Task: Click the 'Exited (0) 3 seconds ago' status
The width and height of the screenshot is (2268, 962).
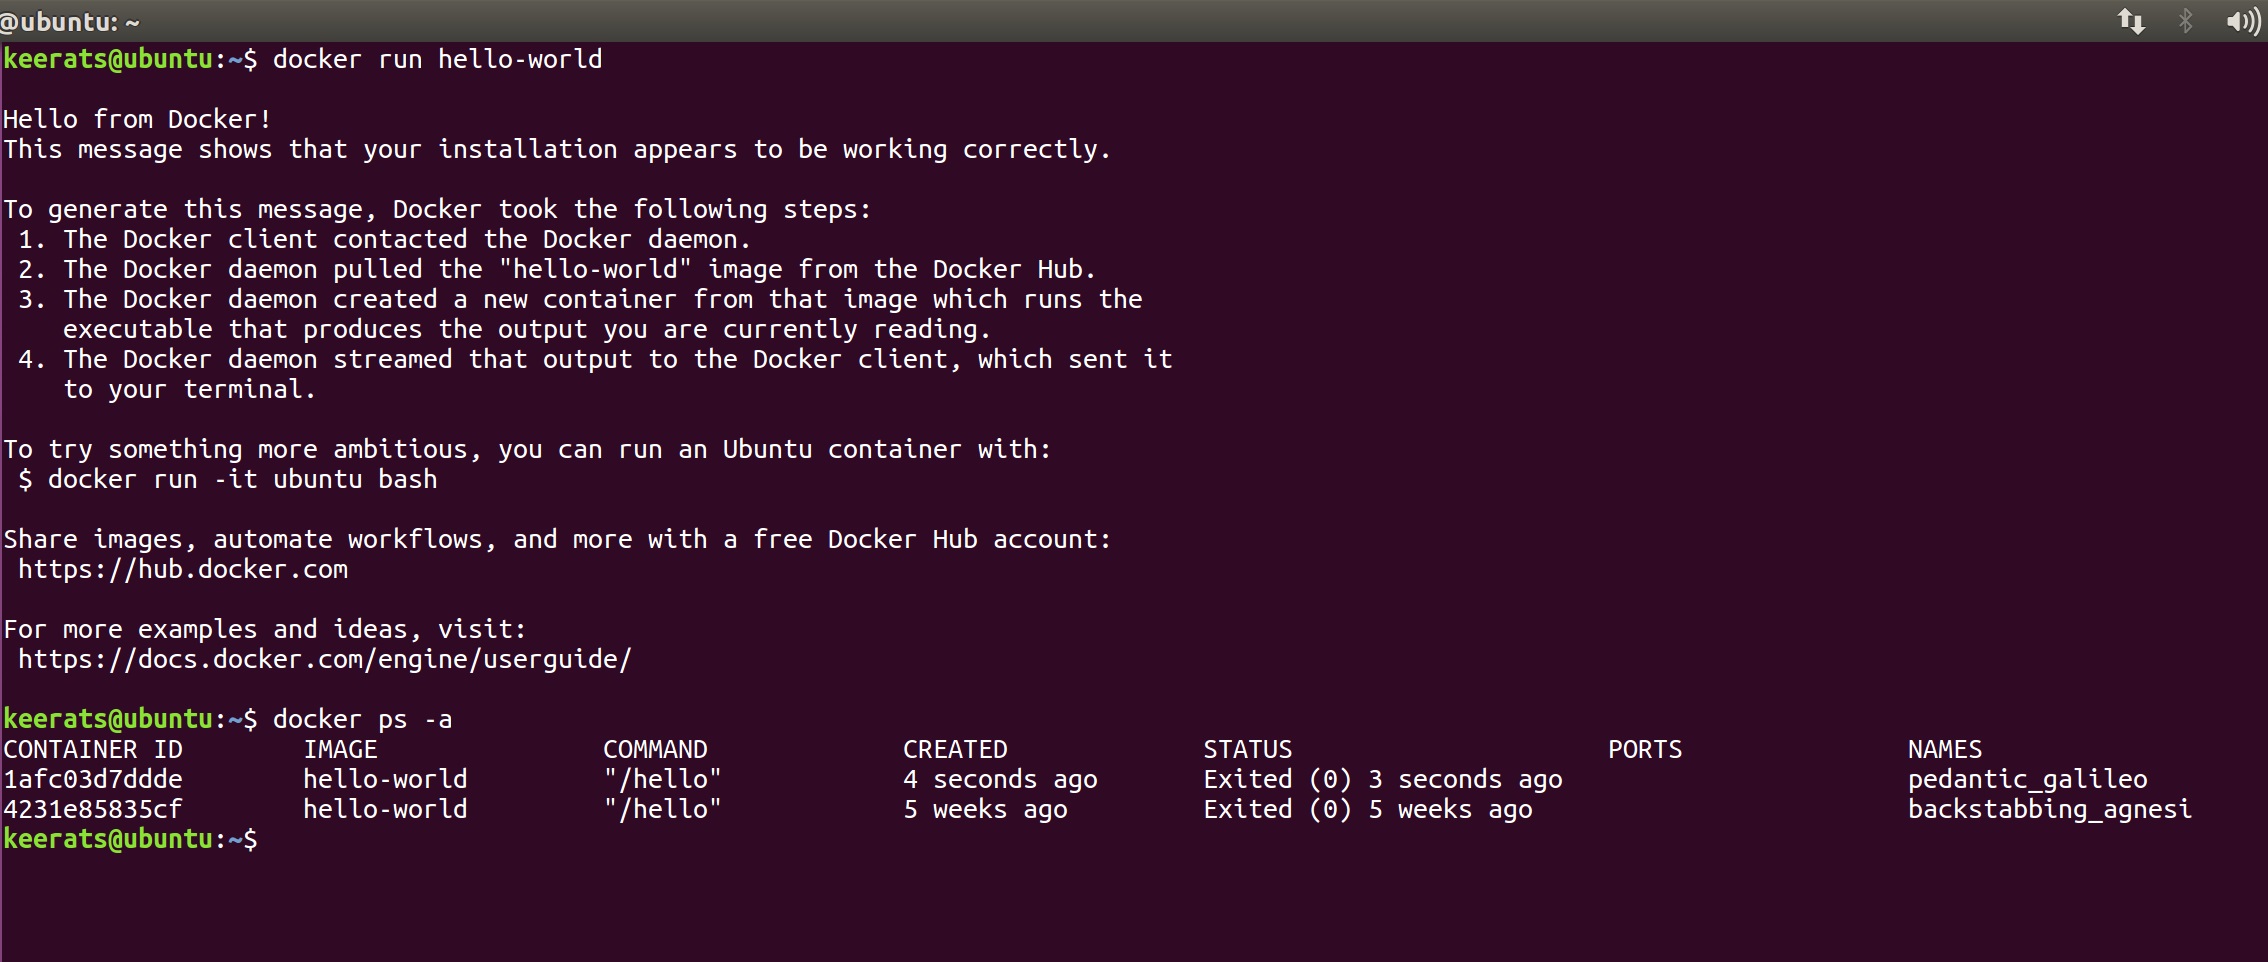Action: tap(1382, 779)
